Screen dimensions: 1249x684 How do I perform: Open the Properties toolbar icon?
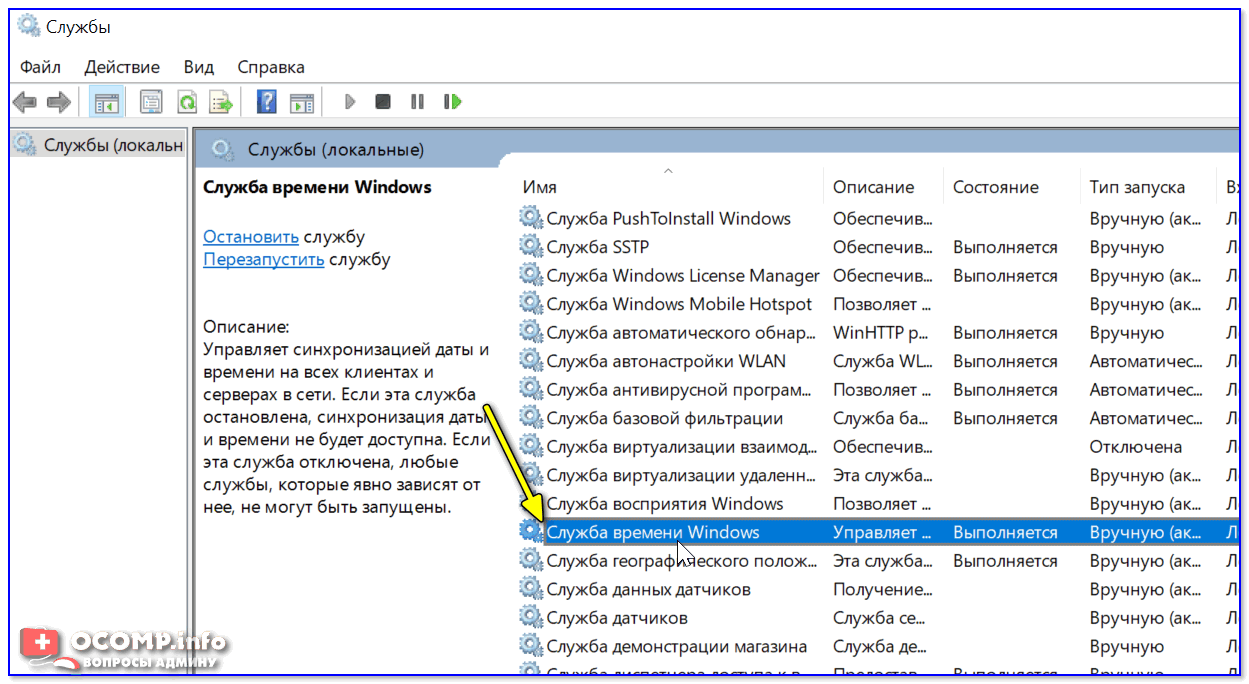[x=151, y=102]
